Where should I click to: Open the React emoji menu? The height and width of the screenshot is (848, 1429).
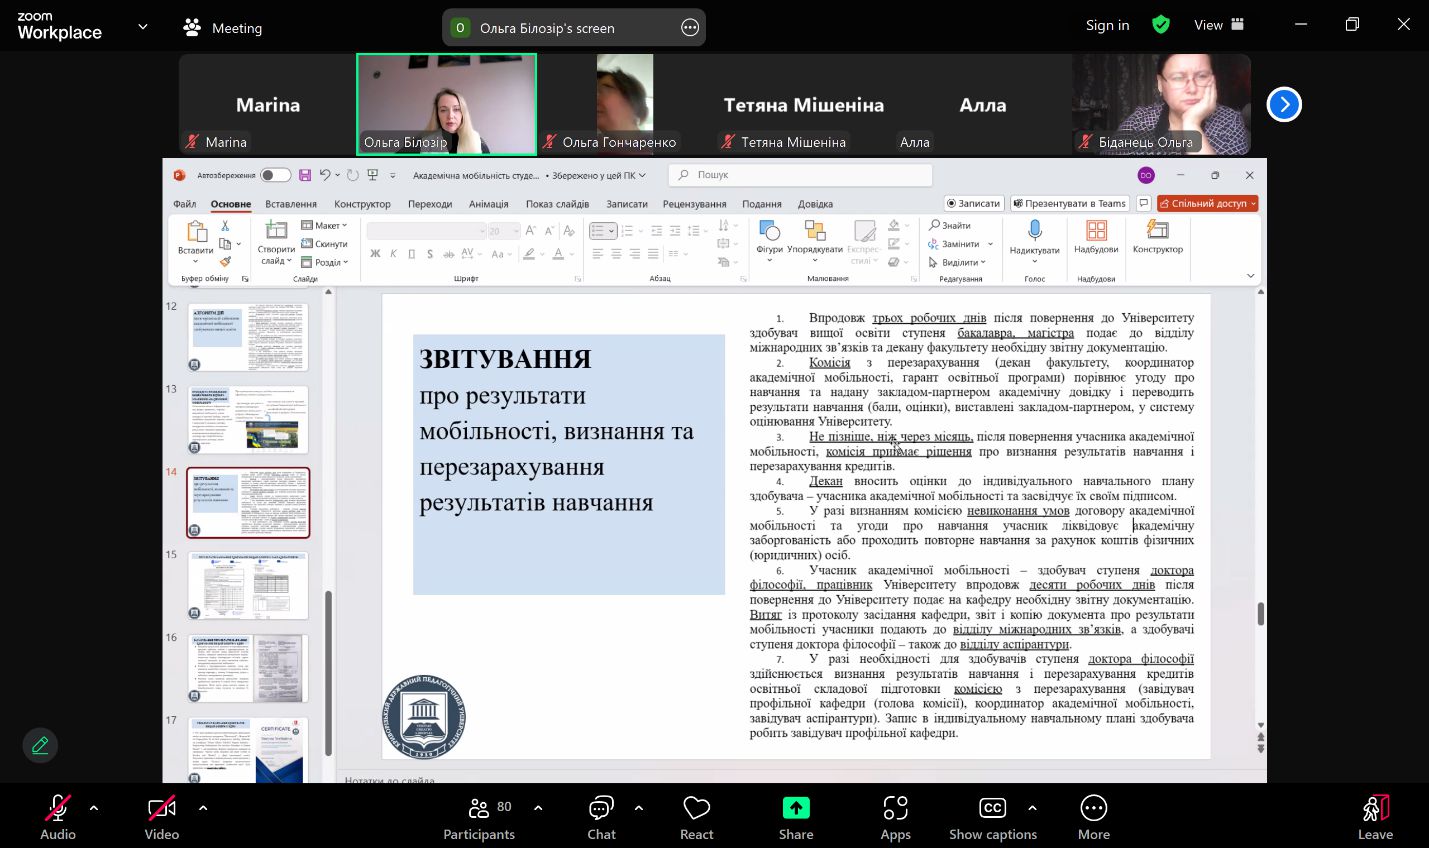[696, 817]
